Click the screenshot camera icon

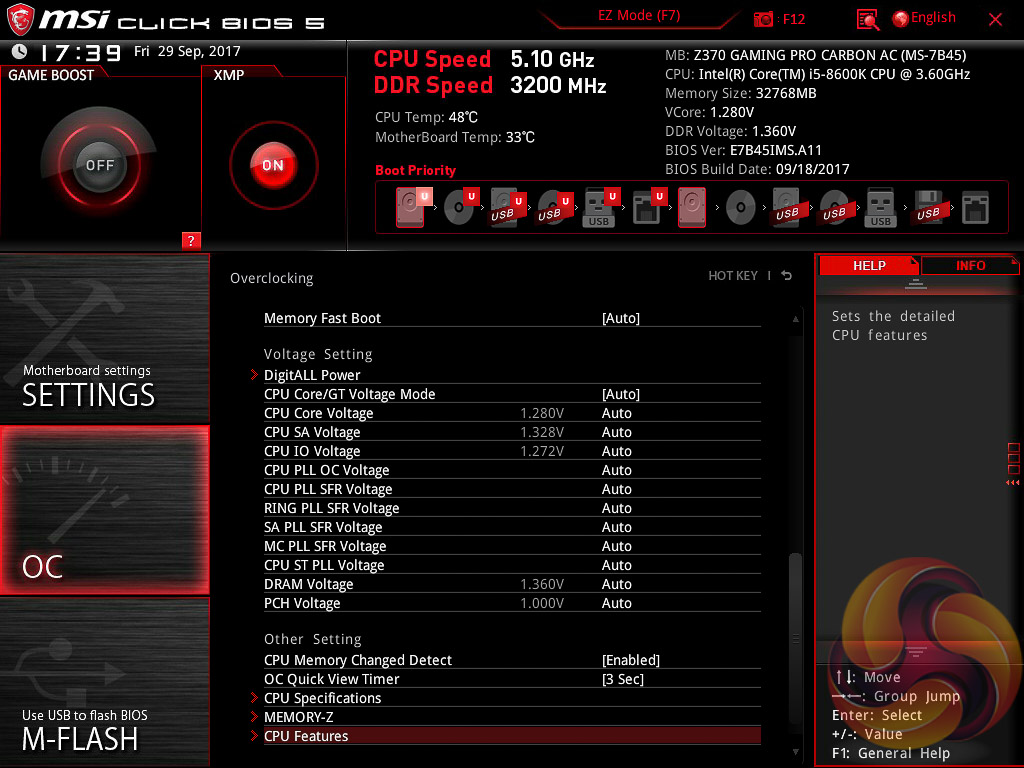click(763, 19)
